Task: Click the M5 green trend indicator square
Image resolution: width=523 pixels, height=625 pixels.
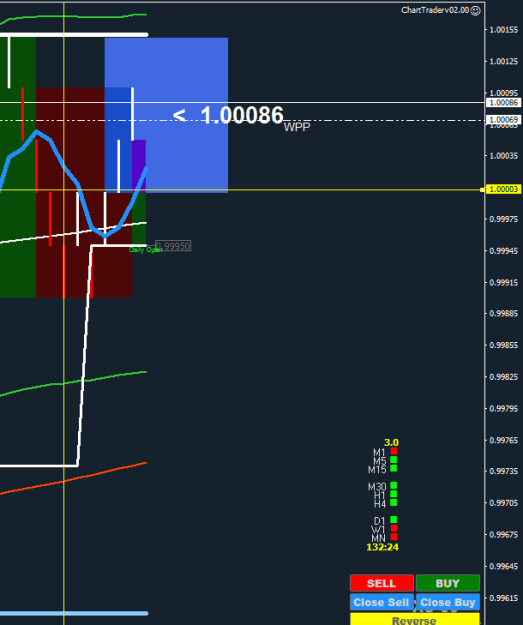Action: click(x=394, y=460)
